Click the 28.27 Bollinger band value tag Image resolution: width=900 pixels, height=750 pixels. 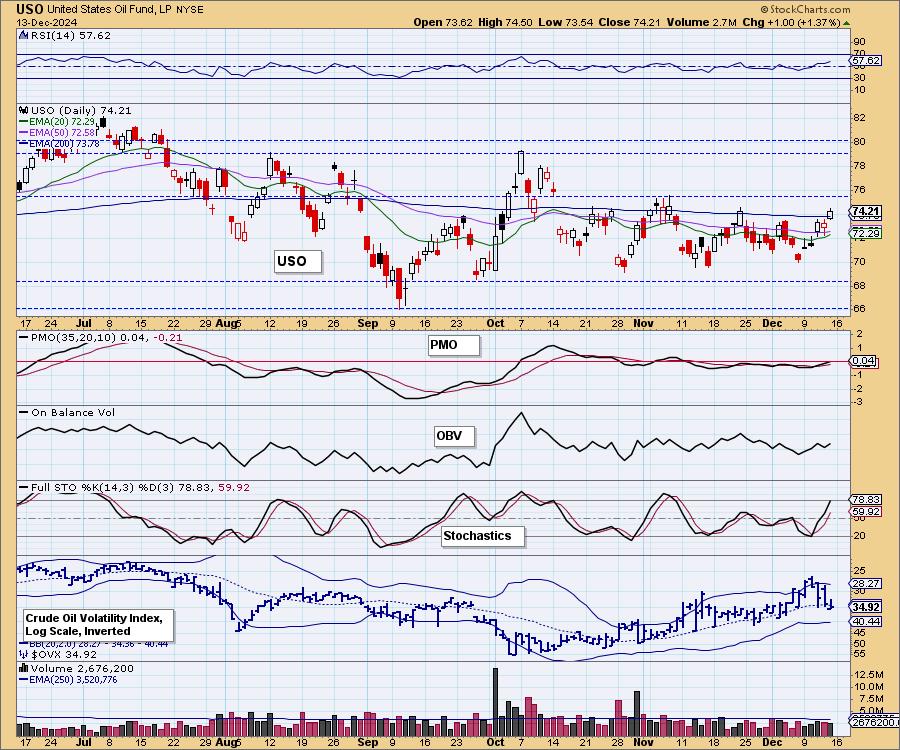(x=866, y=583)
